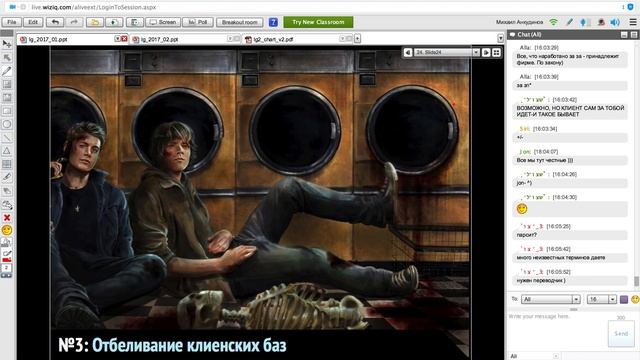This screenshot has width=640, height=360.
Task: Open the layout options button beside Screen
Action: (x=135, y=22)
